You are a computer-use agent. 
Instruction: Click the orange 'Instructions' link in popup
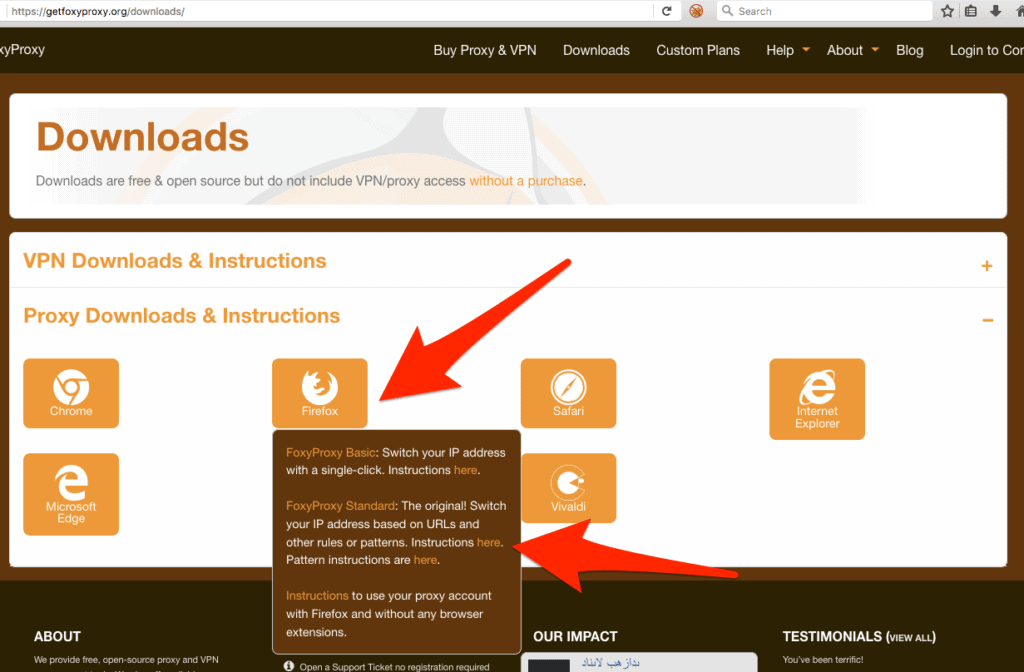pos(317,596)
